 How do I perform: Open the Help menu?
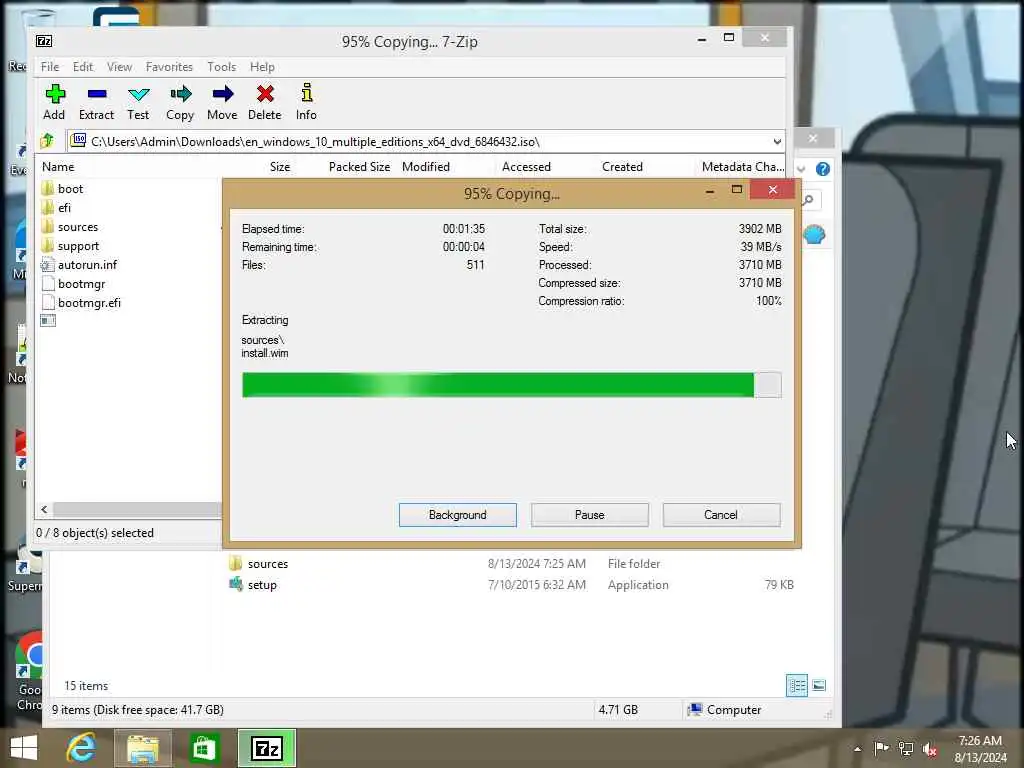262,67
